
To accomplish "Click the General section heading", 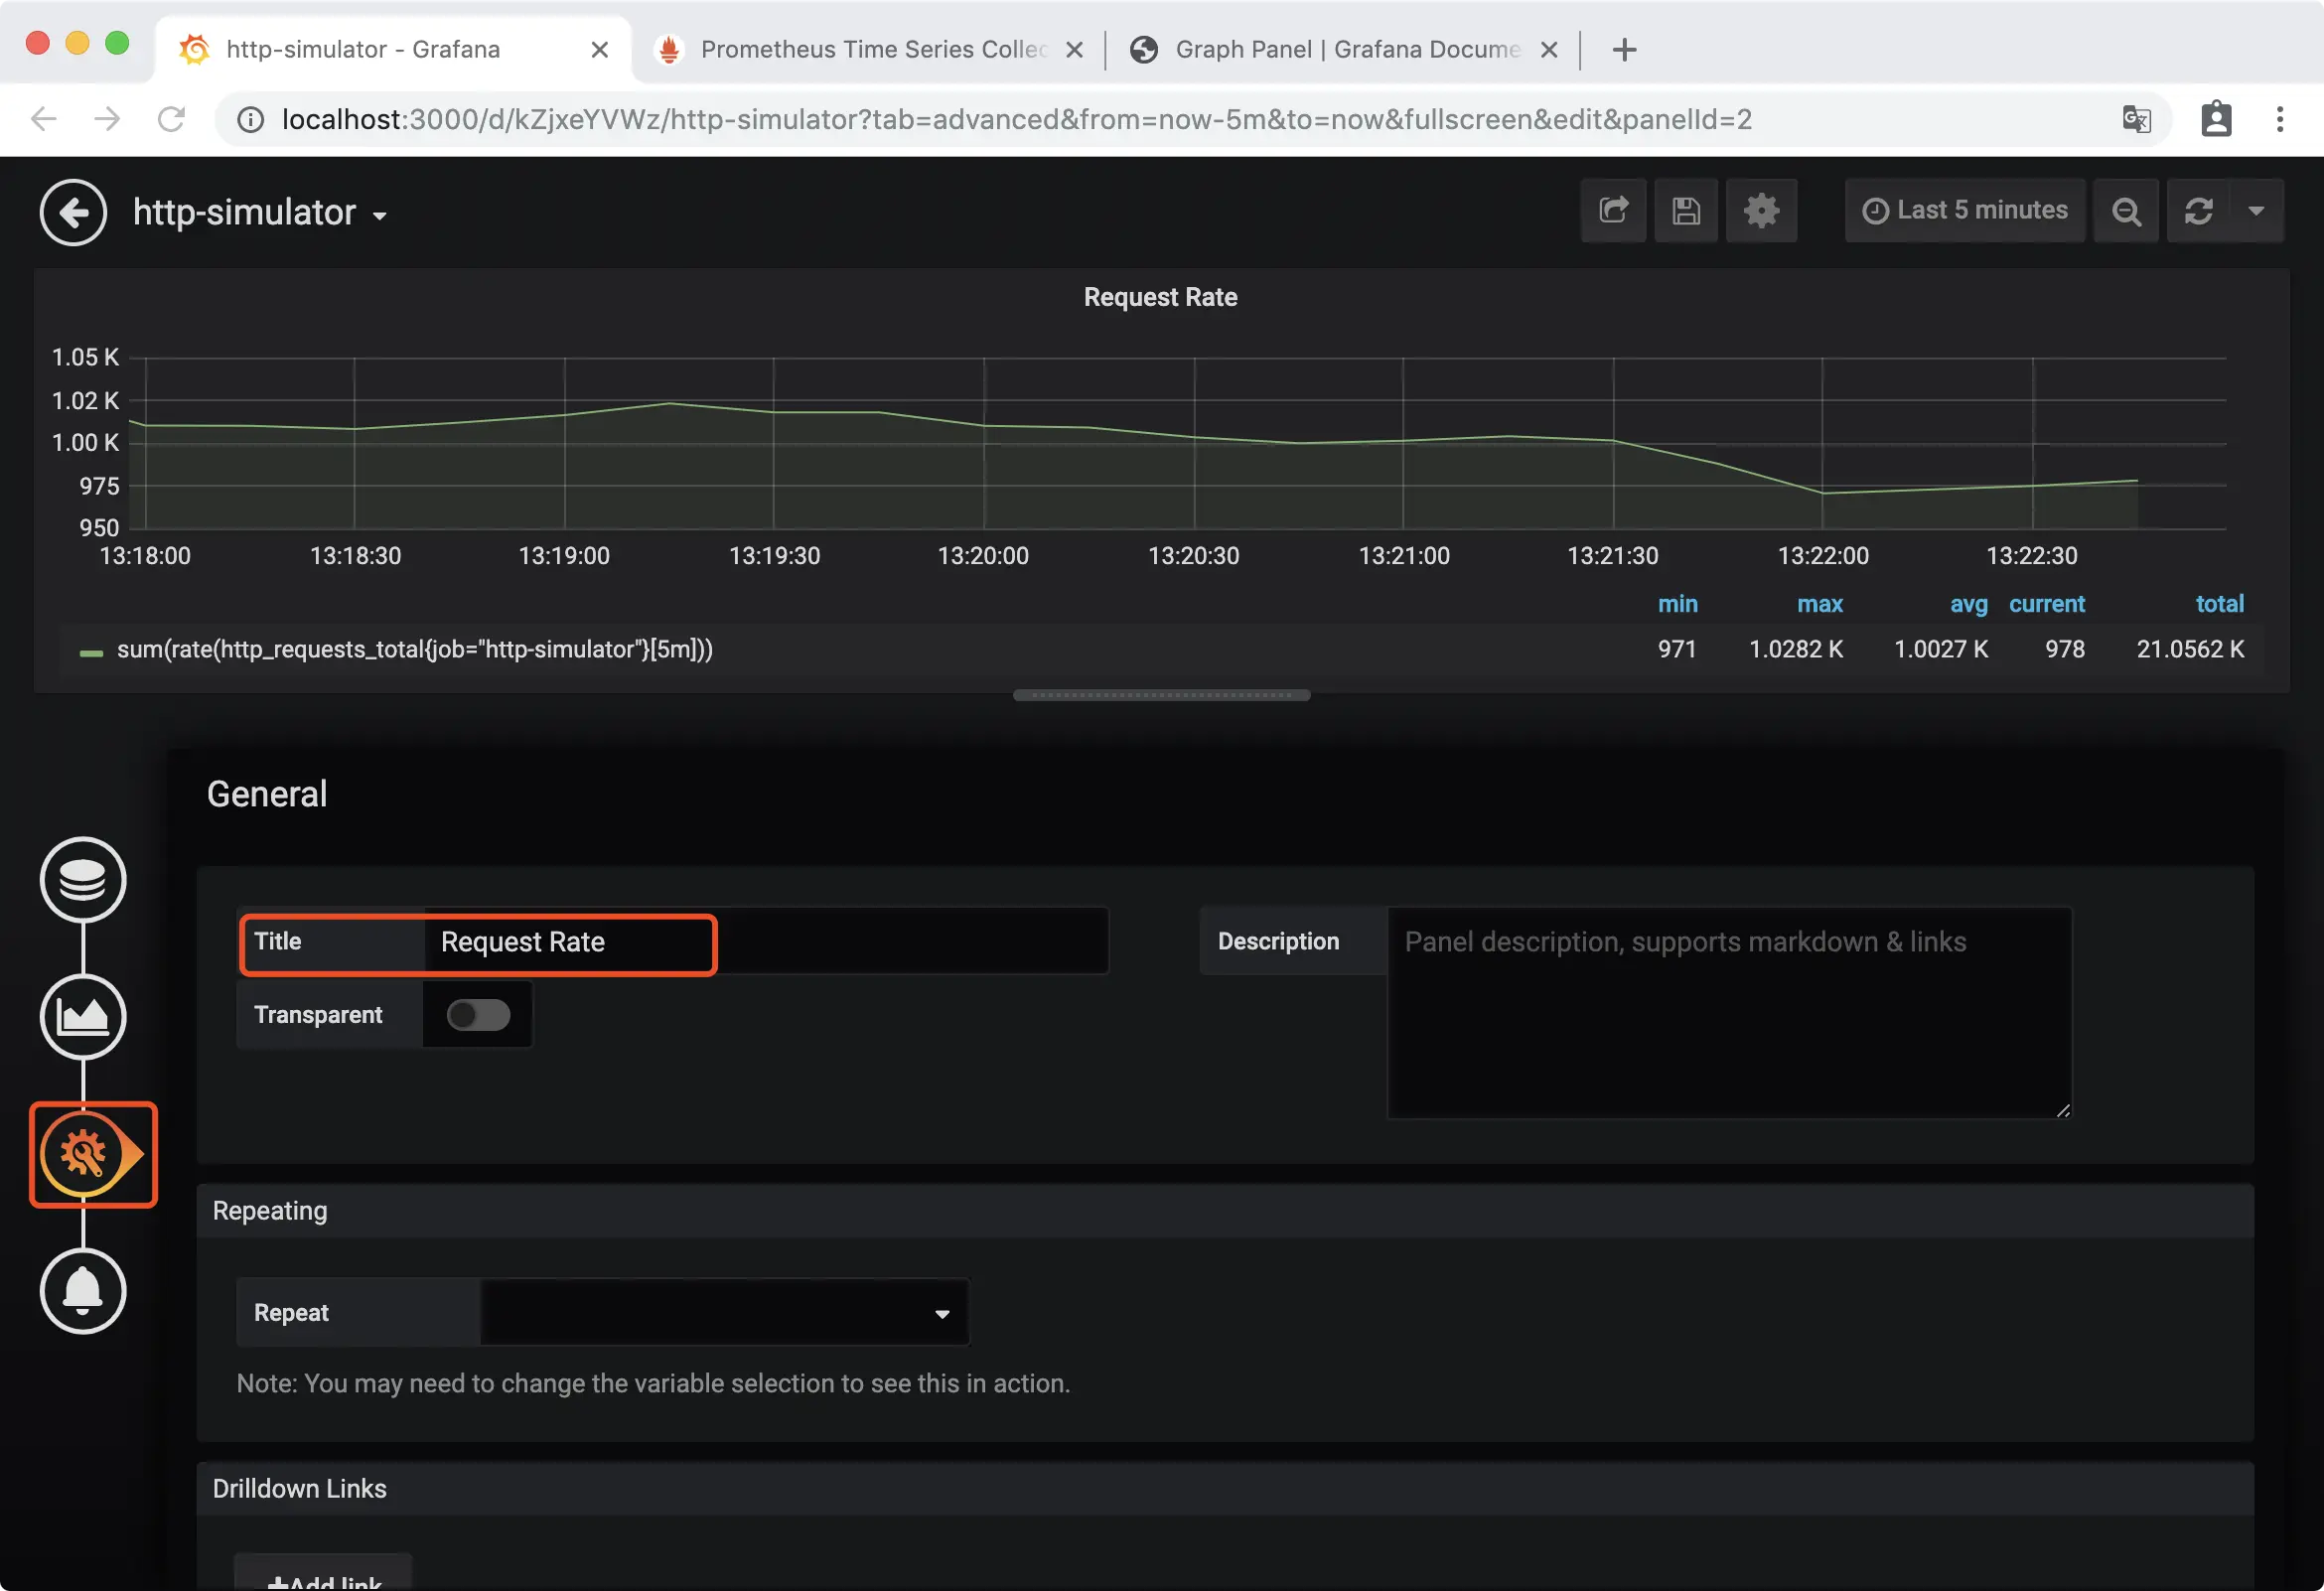I will tap(267, 793).
